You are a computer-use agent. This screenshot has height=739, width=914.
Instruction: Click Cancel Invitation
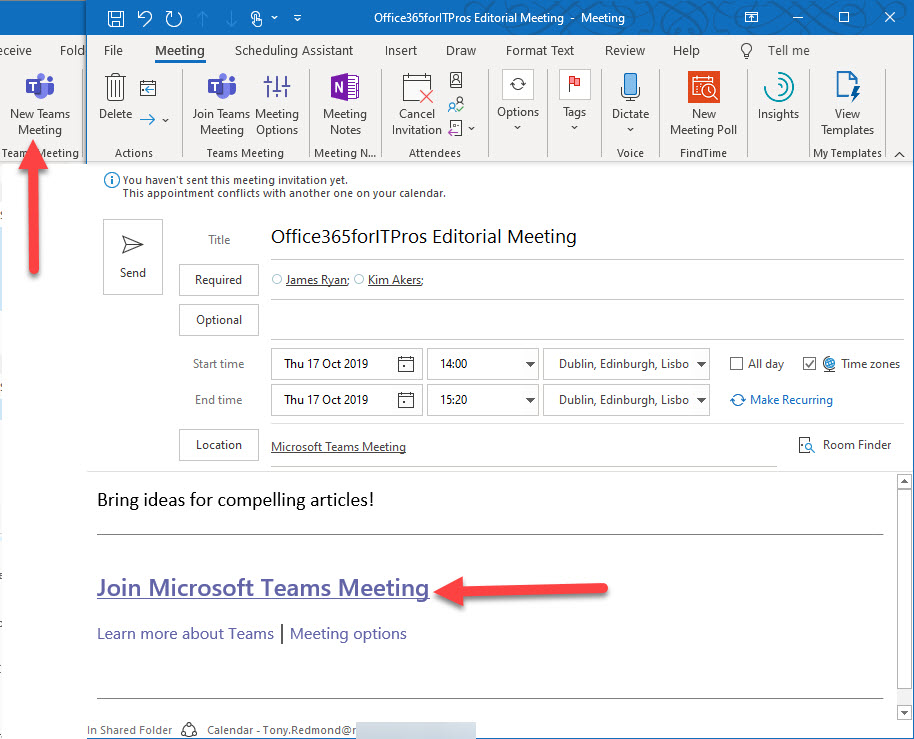tap(417, 105)
